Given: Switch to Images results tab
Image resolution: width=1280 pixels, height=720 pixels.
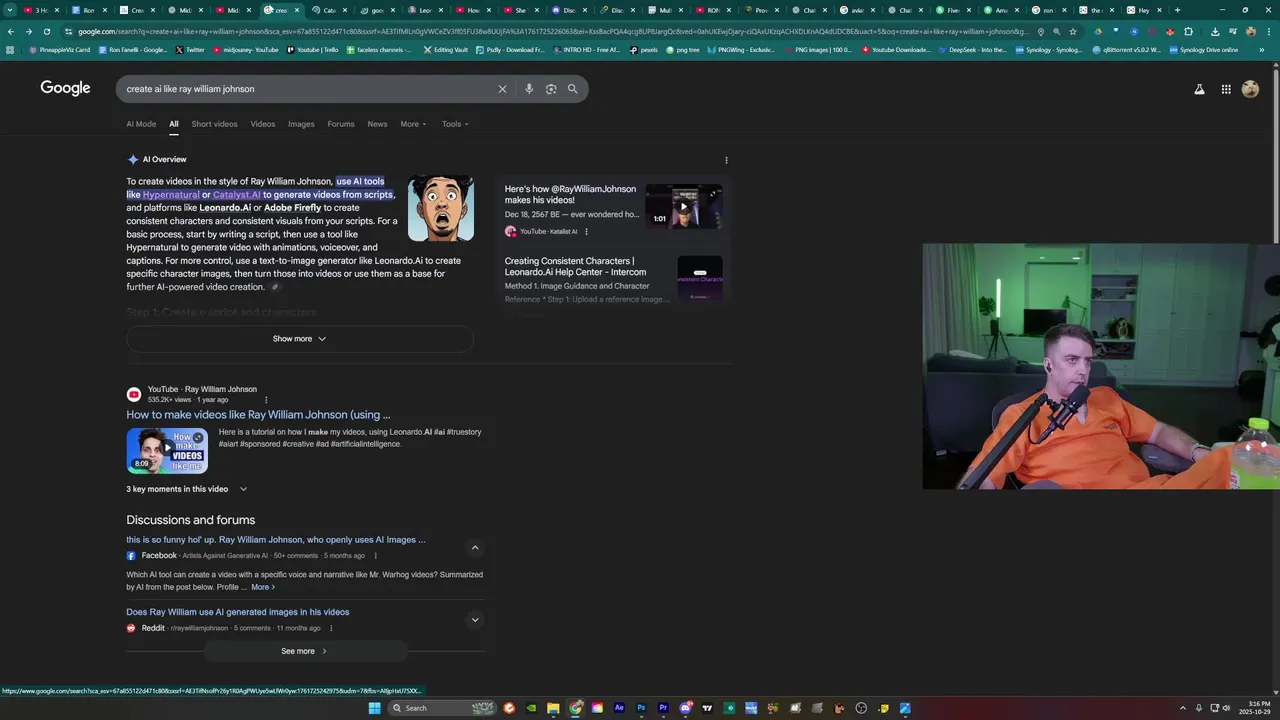Looking at the screenshot, I should click(x=301, y=124).
